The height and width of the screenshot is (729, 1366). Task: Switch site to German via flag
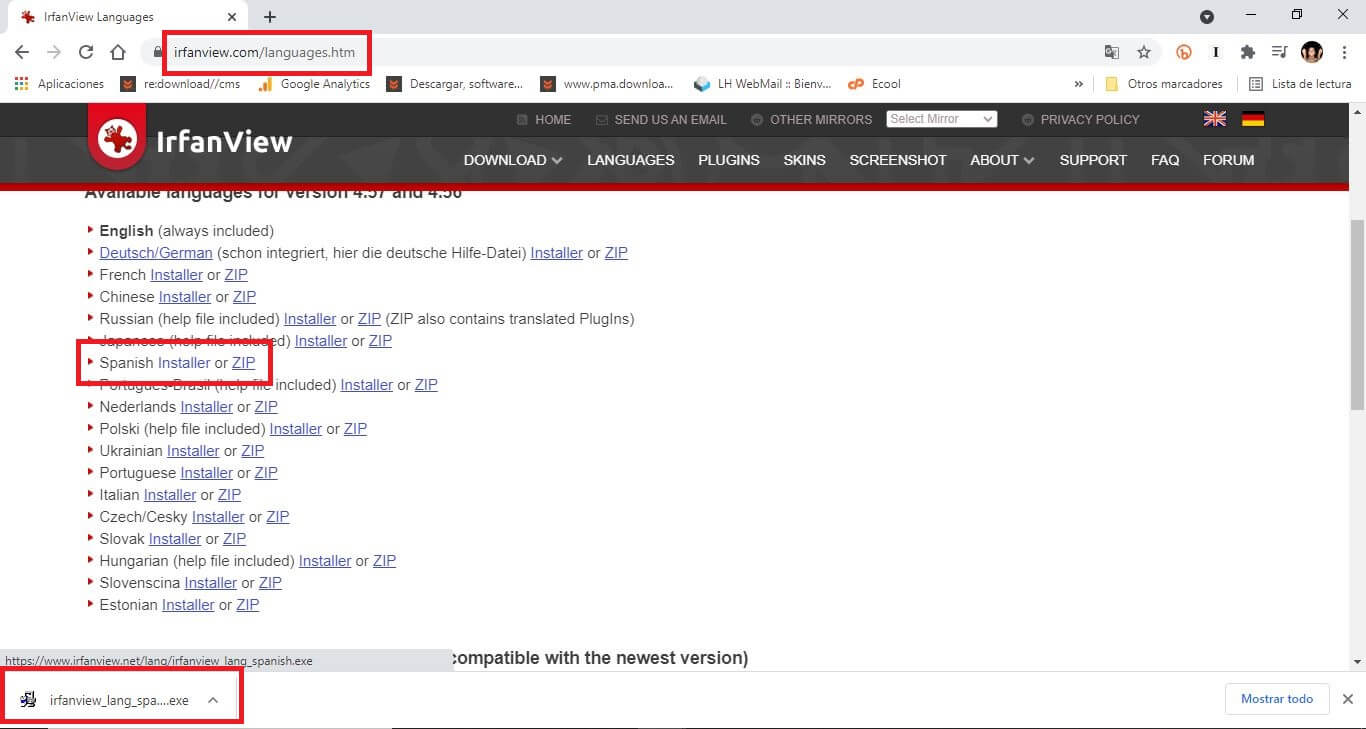click(x=1253, y=119)
